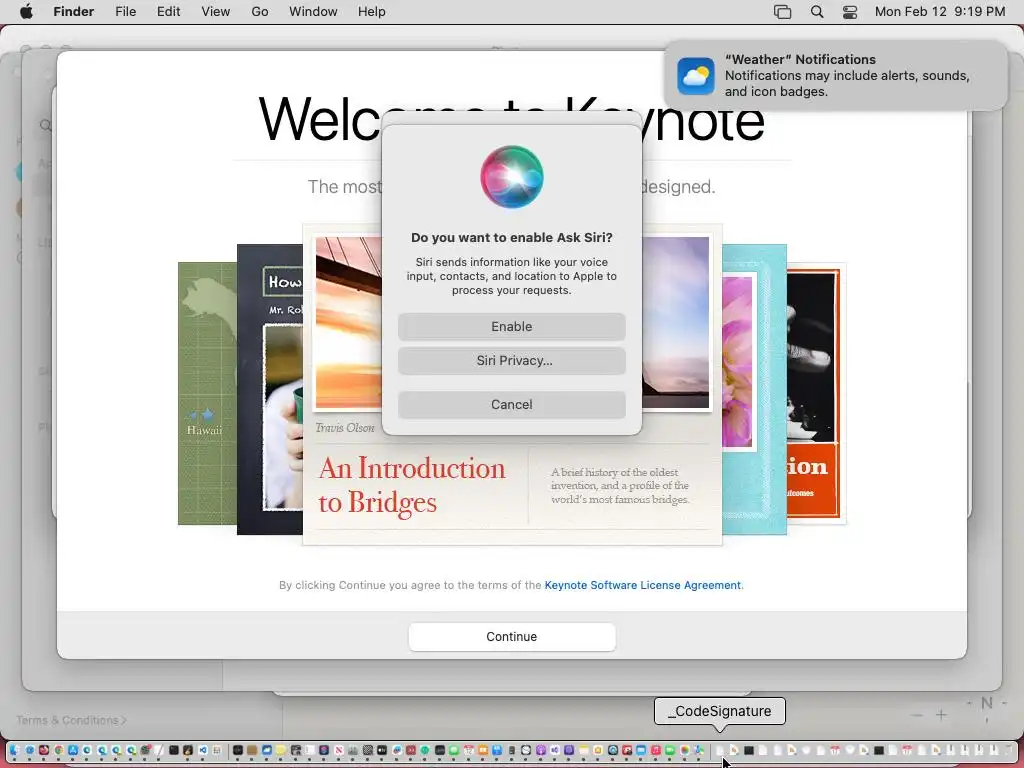Open Messages from the Dock

pyautogui.click(x=454, y=750)
